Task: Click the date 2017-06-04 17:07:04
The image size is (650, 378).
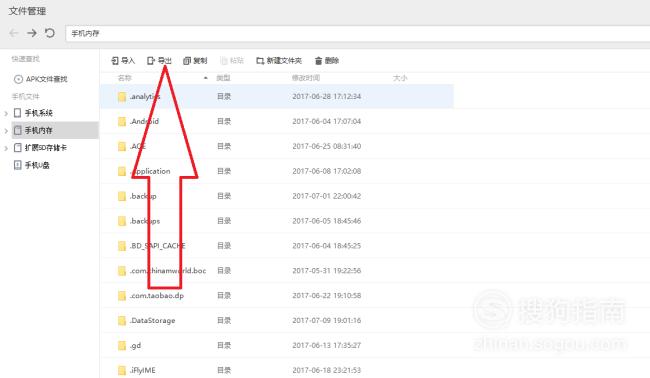Action: pyautogui.click(x=327, y=121)
